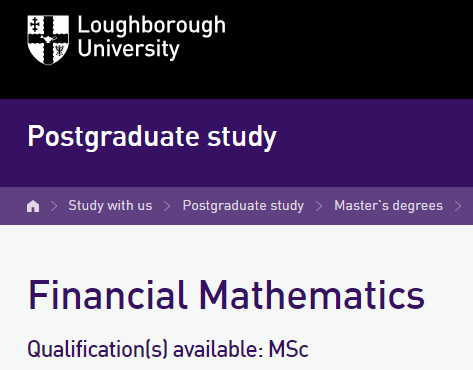Click the chevron after Study with us
Viewport: 473px width, 370px height.
point(167,206)
